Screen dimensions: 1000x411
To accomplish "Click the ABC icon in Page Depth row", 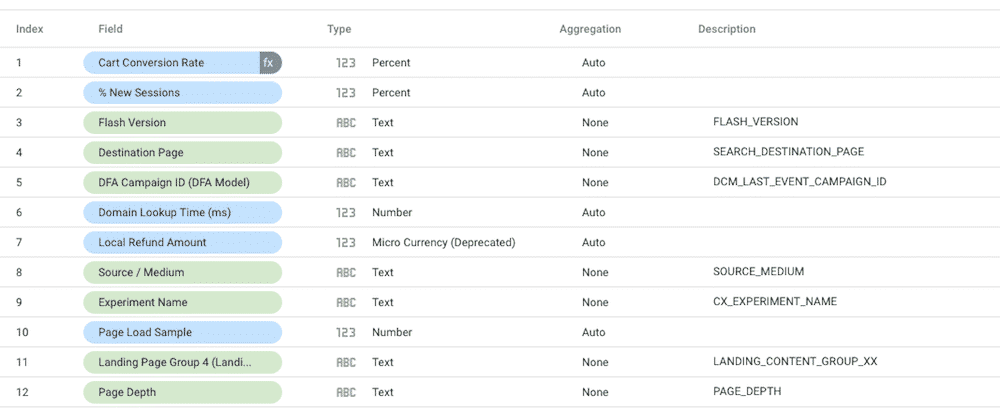I will pyautogui.click(x=346, y=392).
